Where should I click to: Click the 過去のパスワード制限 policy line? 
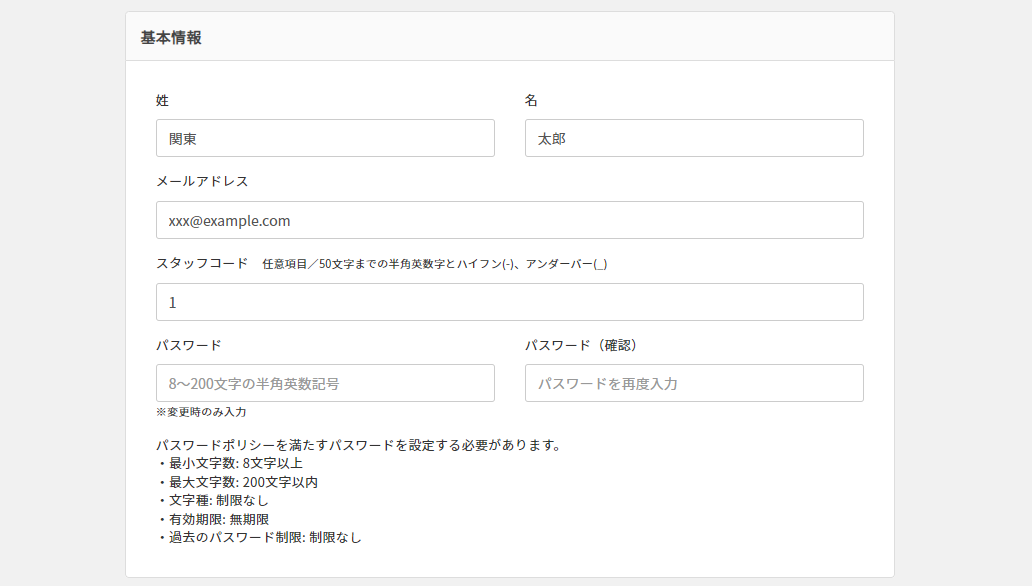coord(259,537)
